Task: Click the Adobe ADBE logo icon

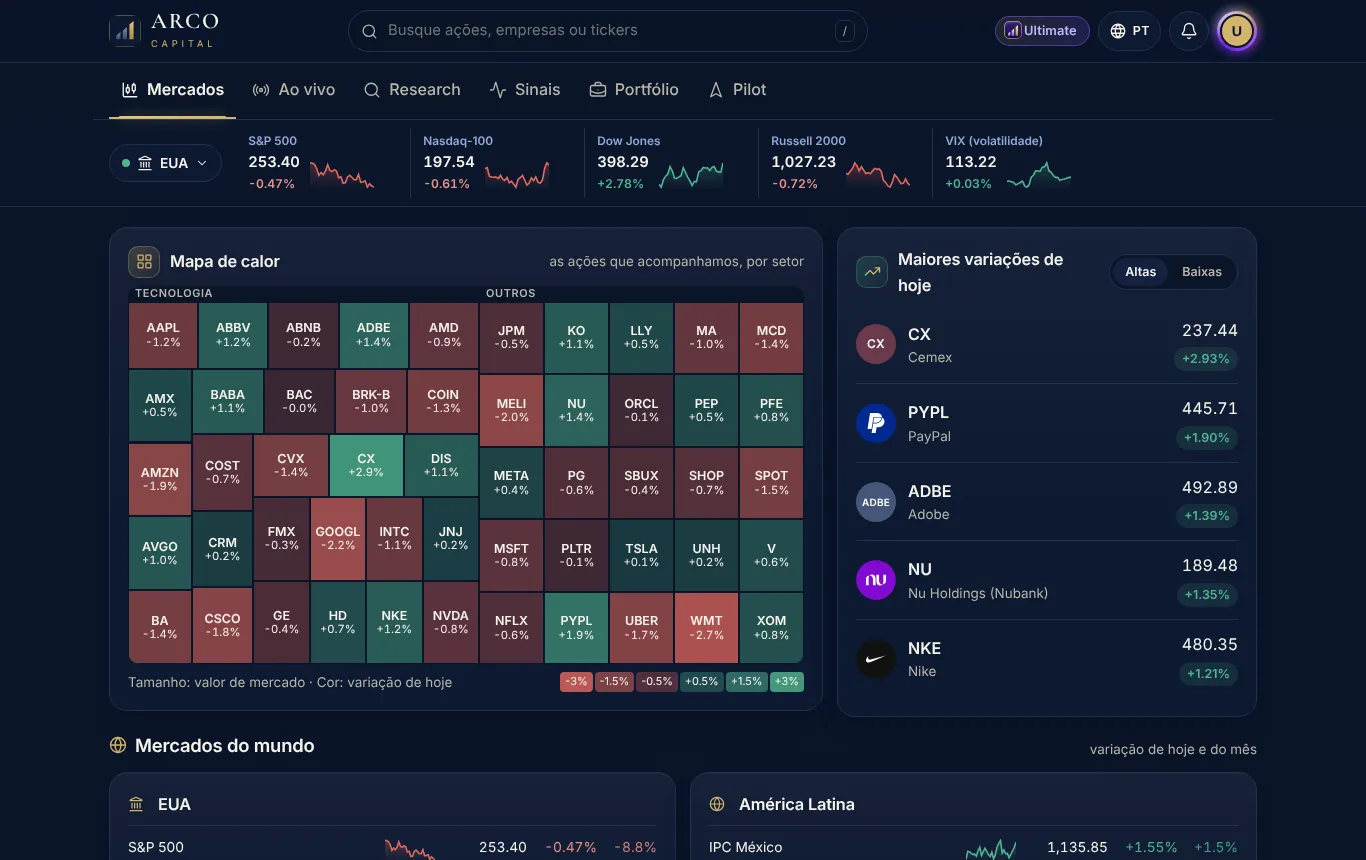Action: point(876,502)
